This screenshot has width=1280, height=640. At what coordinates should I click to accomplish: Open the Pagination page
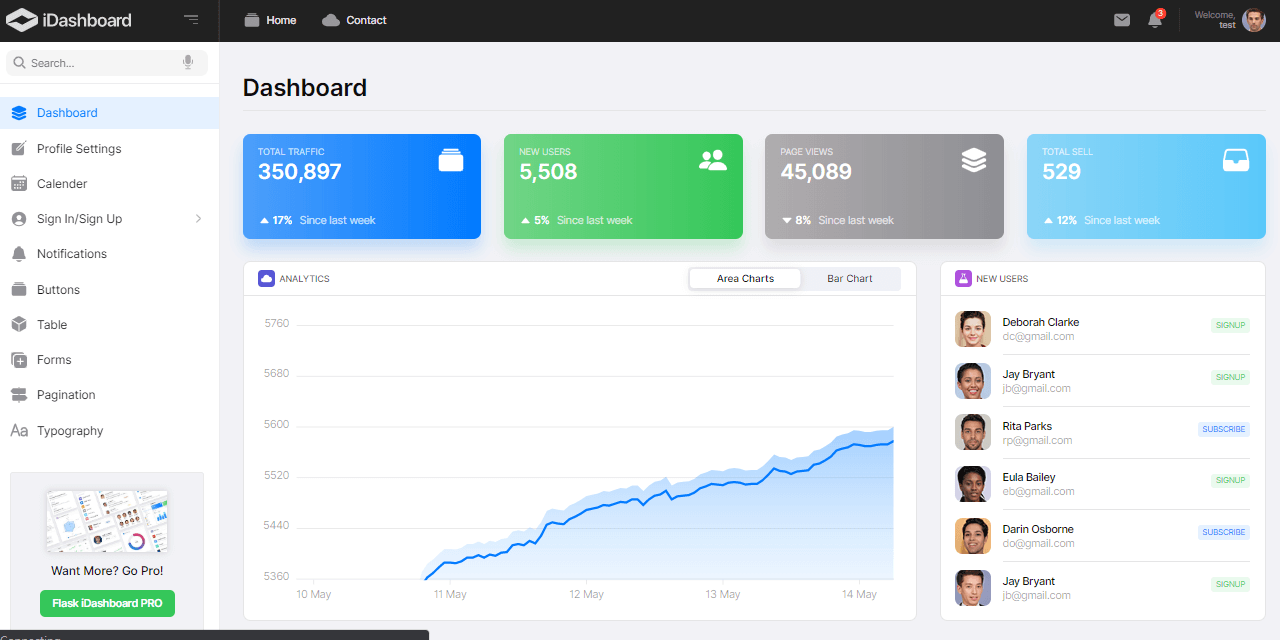(109, 395)
